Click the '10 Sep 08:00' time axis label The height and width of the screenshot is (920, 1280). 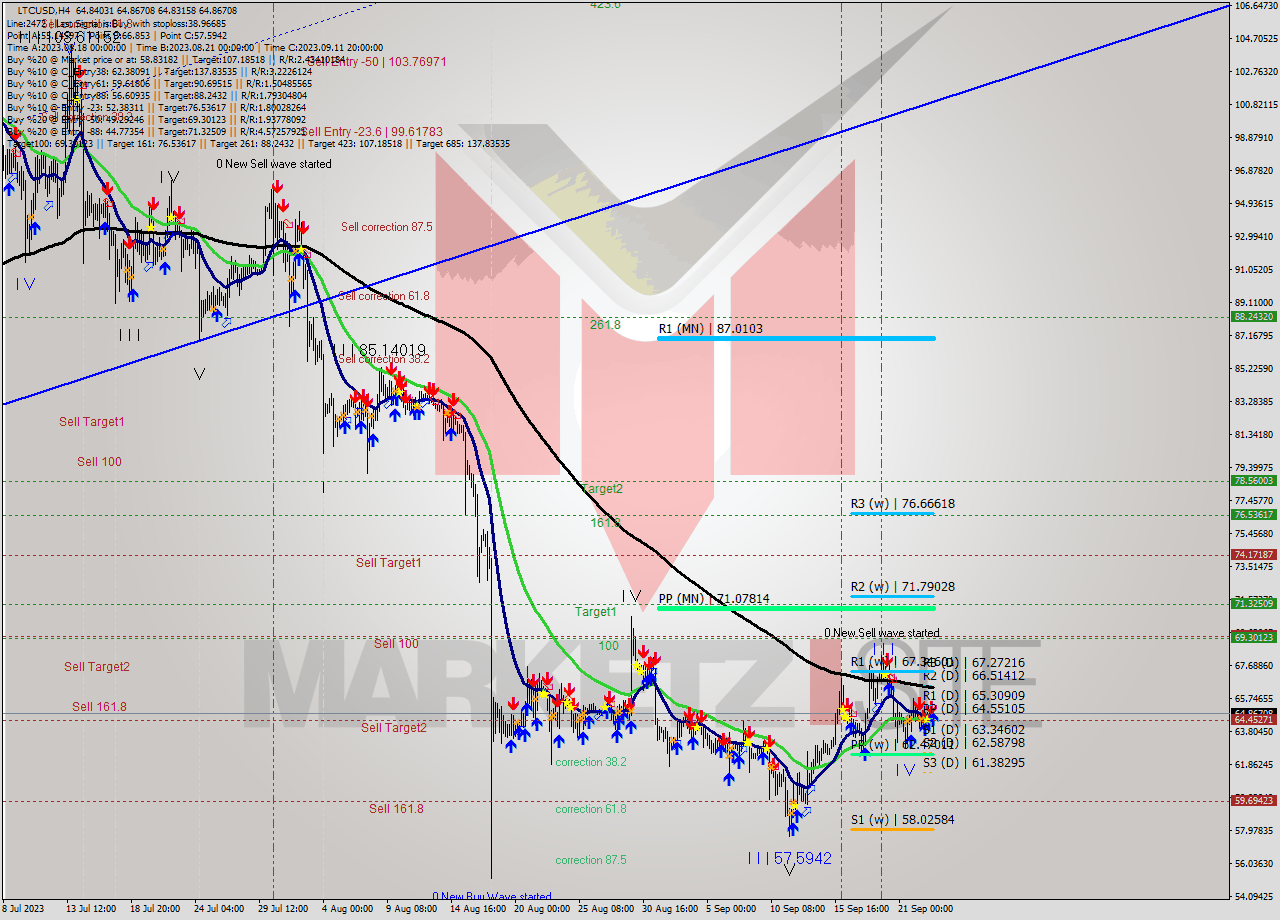[799, 910]
